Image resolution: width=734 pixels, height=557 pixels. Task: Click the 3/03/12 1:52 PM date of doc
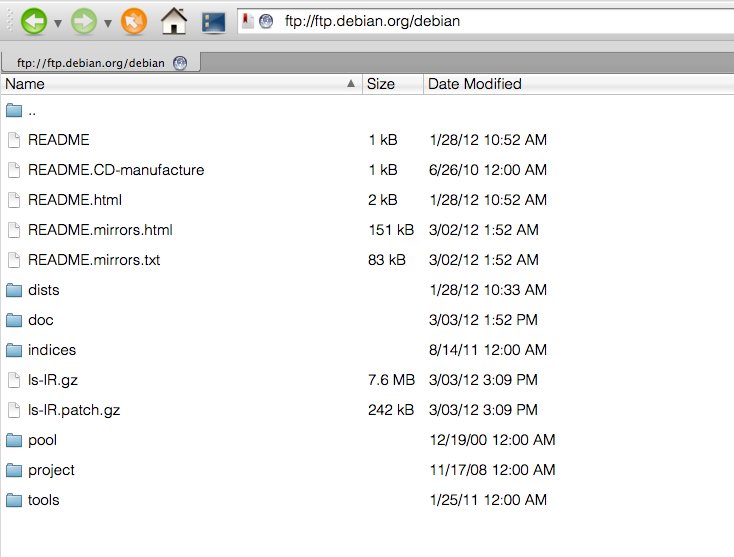[x=483, y=320]
